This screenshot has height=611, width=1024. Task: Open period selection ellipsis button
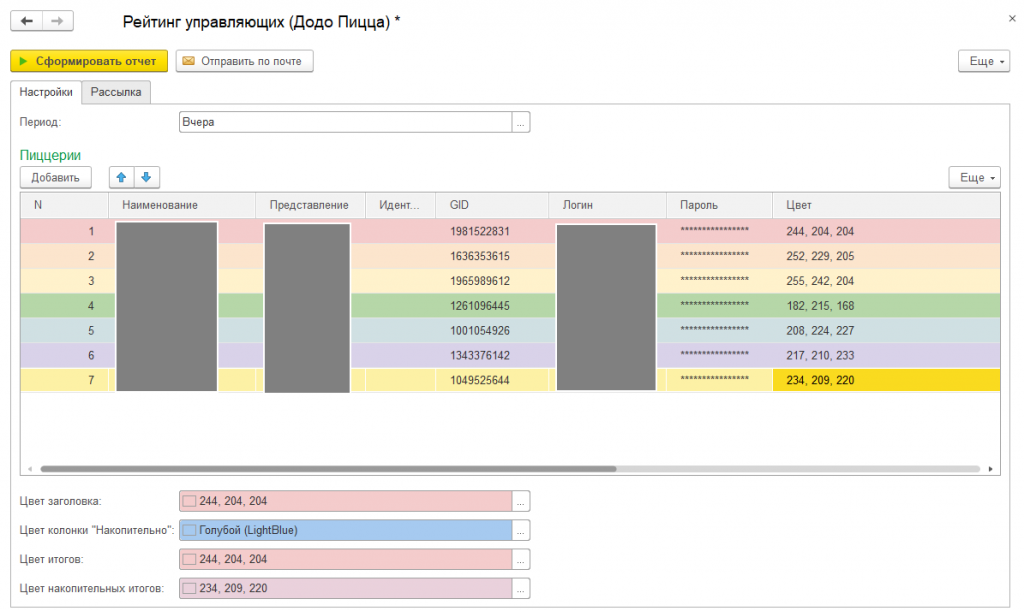521,122
